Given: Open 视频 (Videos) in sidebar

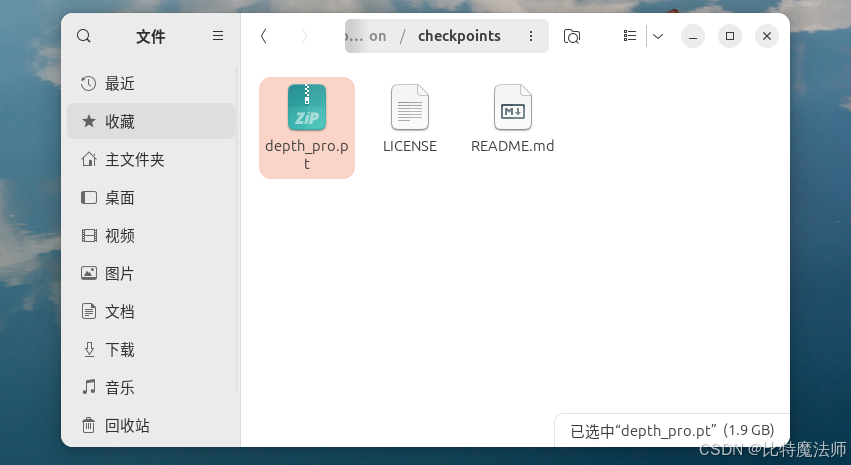Looking at the screenshot, I should (x=151, y=235).
